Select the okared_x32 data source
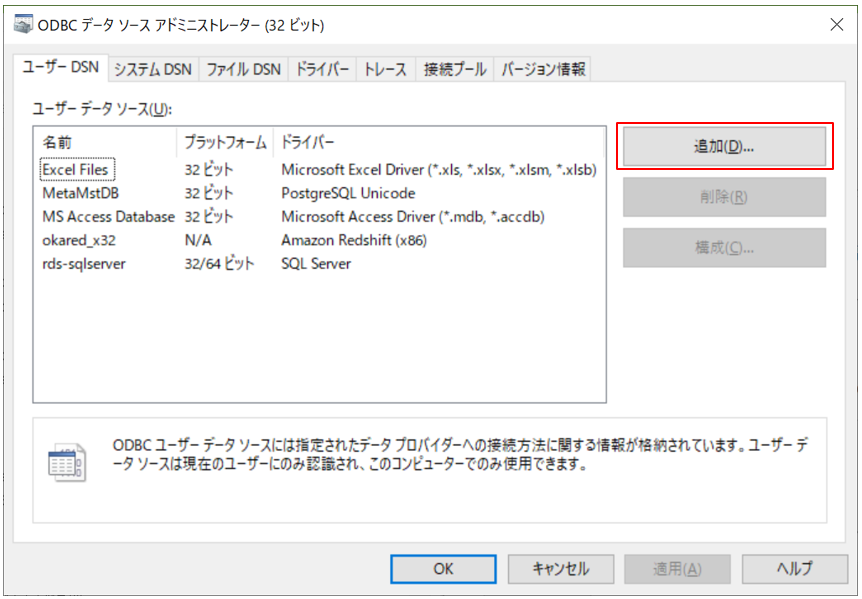This screenshot has height=599, width=862. (79, 240)
